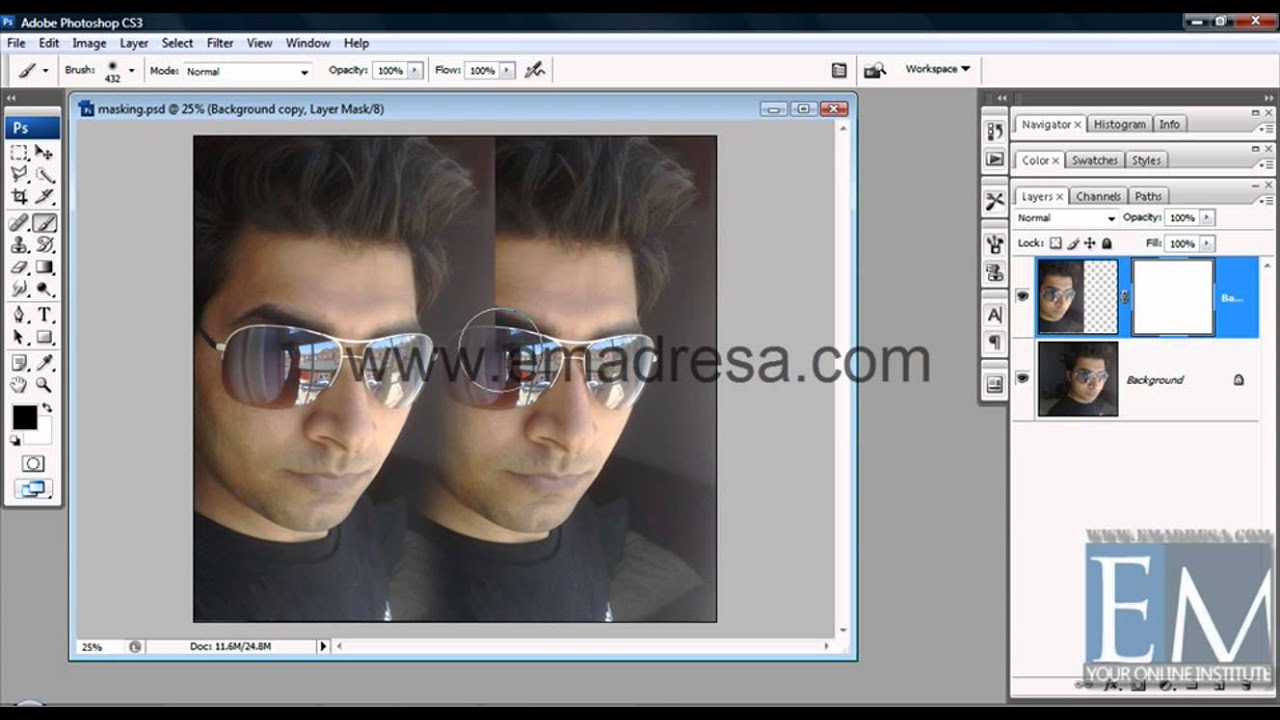
Task: Toggle Quick Mask mode
Action: pyautogui.click(x=33, y=464)
